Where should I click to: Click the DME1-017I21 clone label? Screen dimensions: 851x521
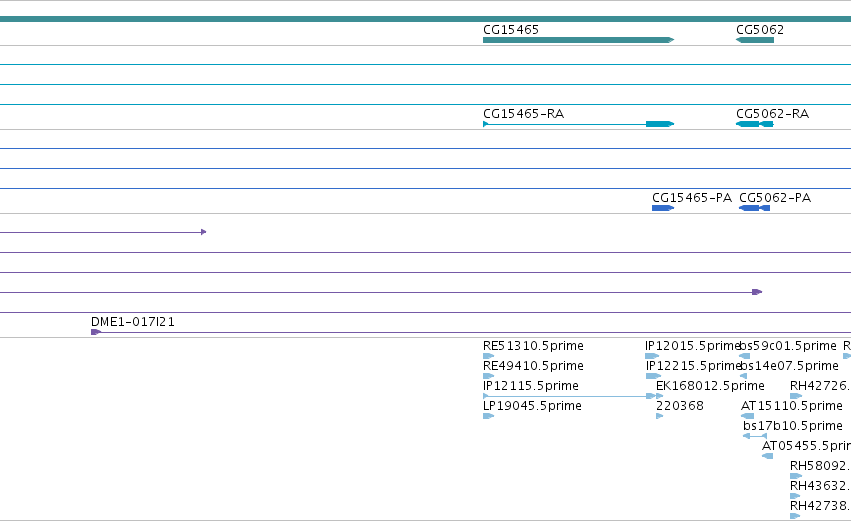(x=133, y=322)
